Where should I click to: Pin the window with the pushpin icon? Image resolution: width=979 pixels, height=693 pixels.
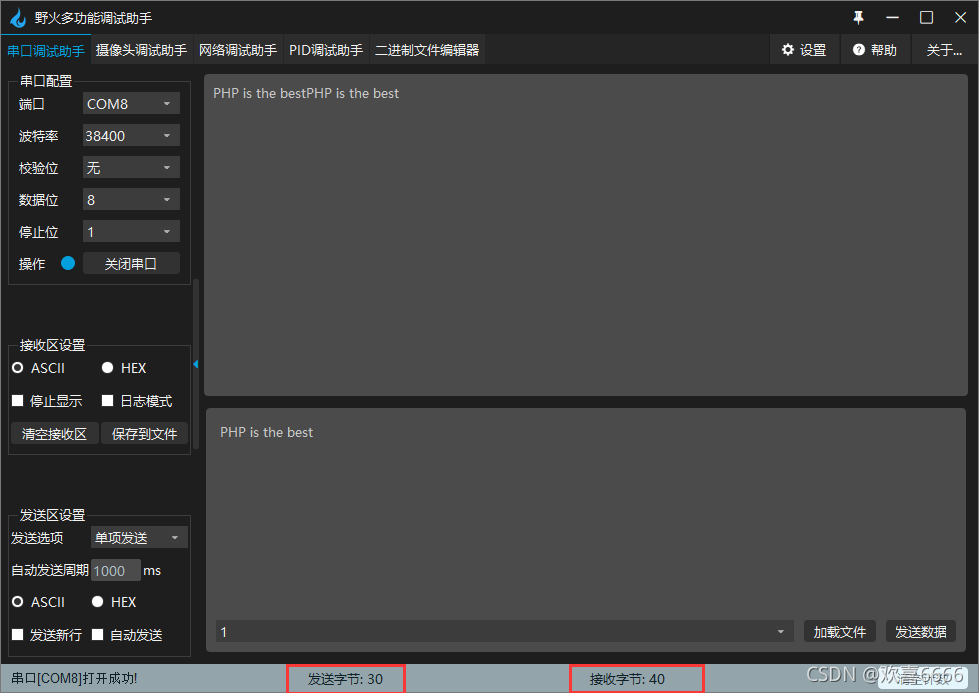[858, 17]
